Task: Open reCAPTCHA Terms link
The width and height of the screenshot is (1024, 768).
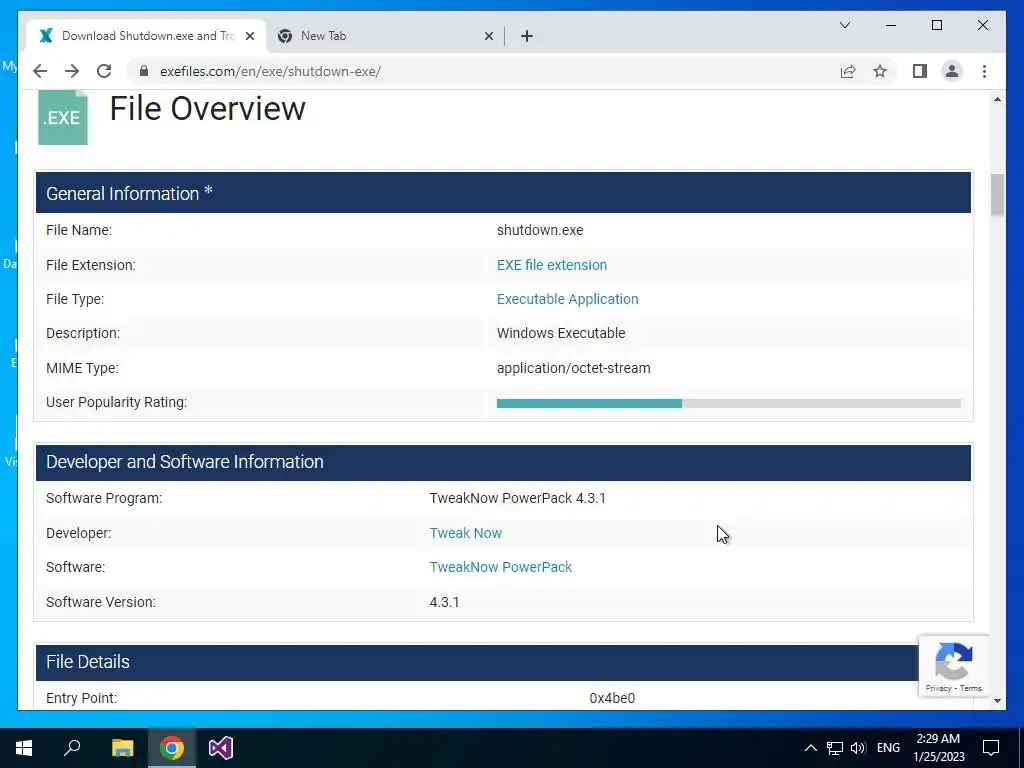Action: tap(970, 688)
